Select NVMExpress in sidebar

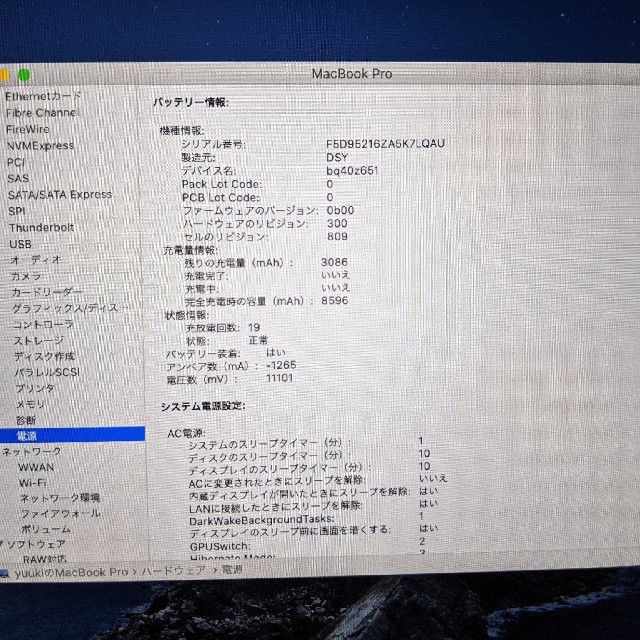(40, 146)
